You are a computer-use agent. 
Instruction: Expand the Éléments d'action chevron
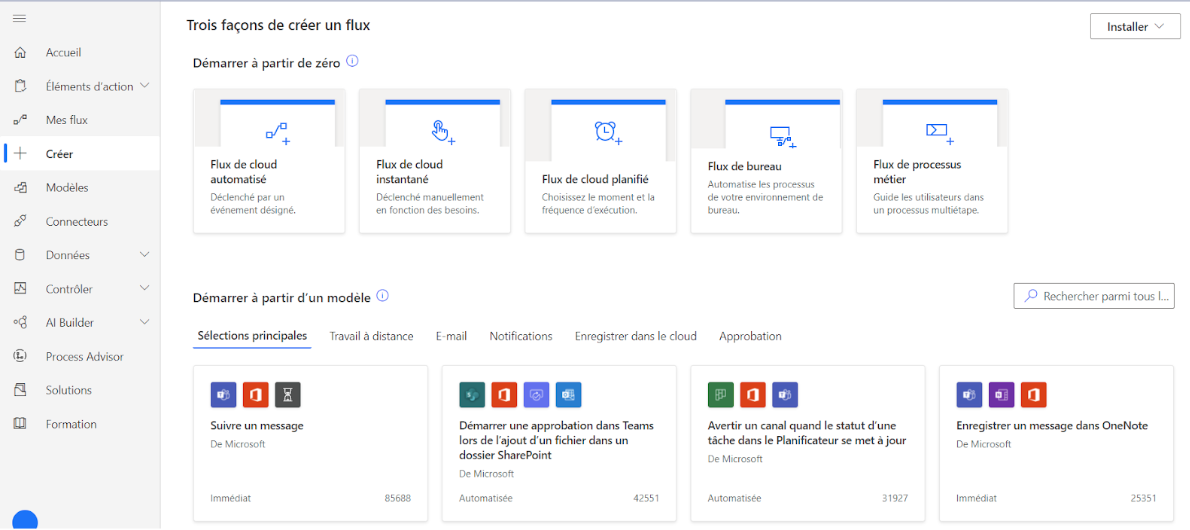[x=145, y=86]
